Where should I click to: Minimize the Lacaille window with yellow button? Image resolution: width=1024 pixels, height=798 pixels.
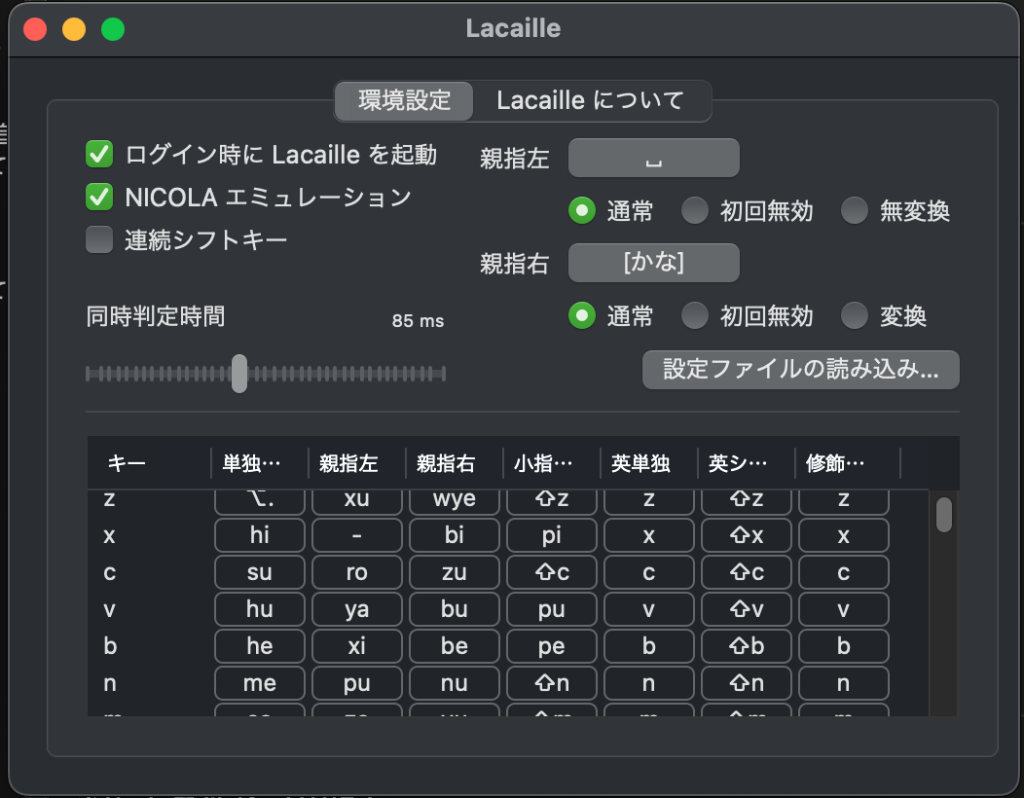point(74,29)
